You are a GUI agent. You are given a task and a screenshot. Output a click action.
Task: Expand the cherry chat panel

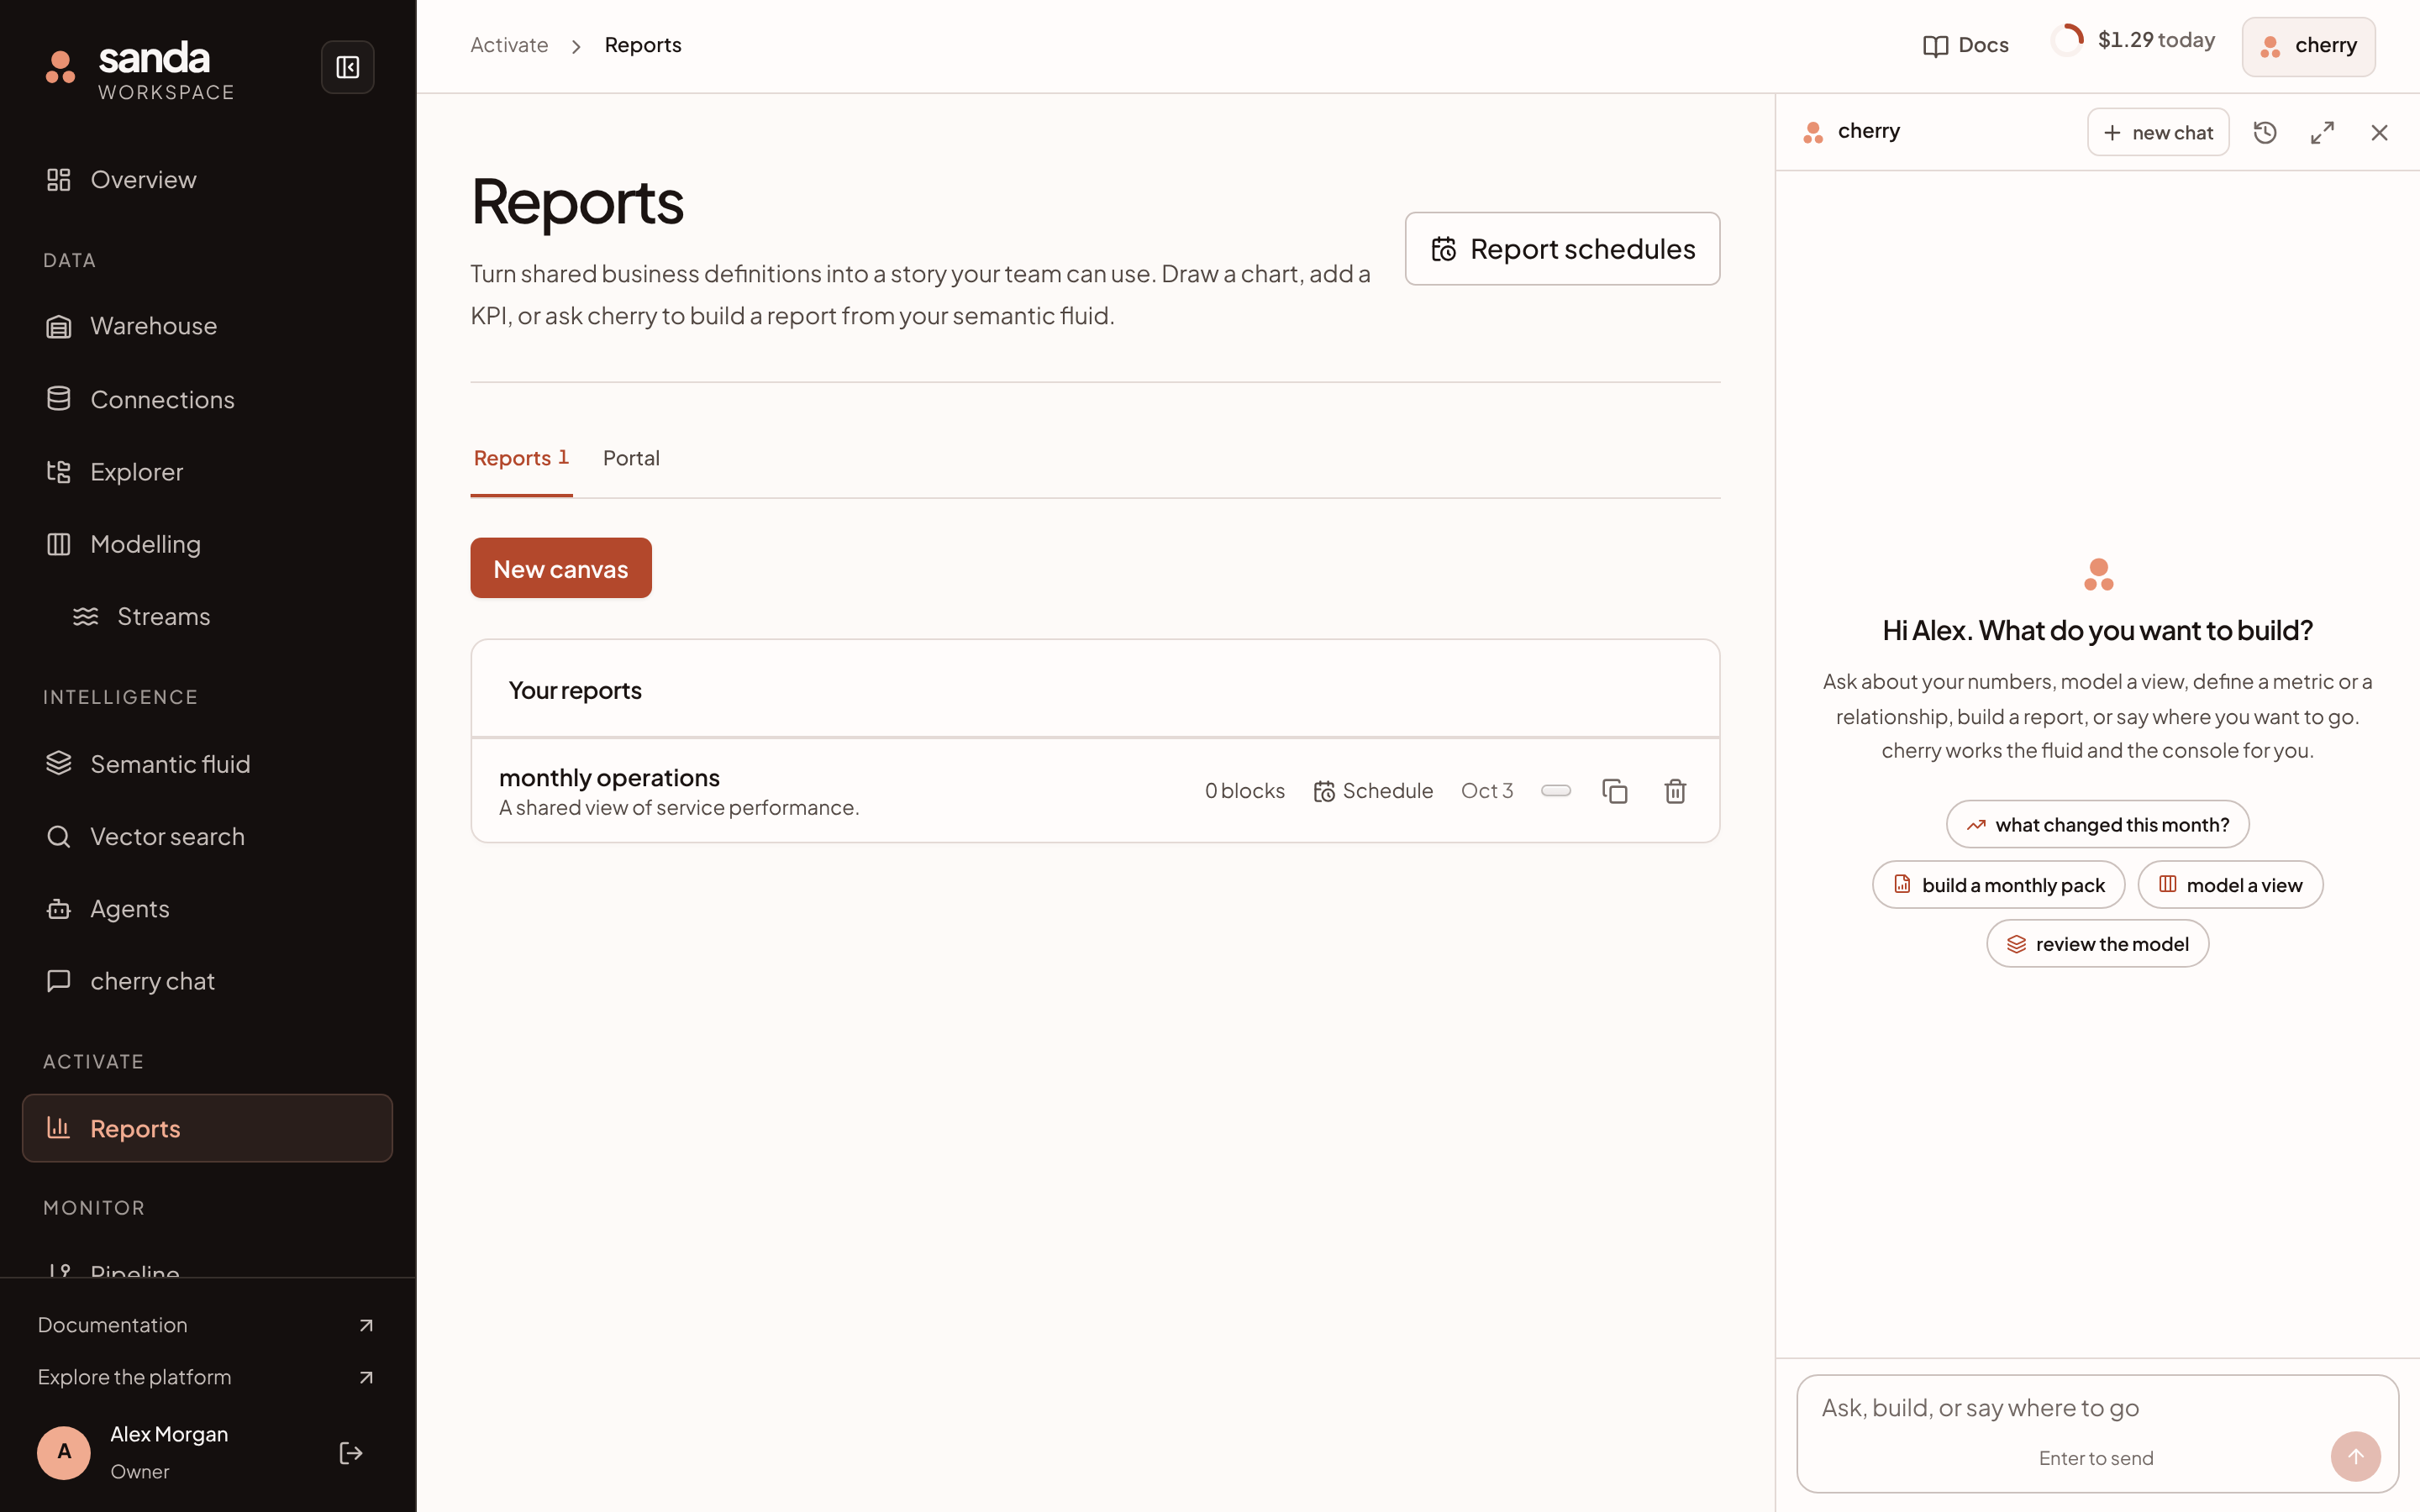tap(2322, 132)
